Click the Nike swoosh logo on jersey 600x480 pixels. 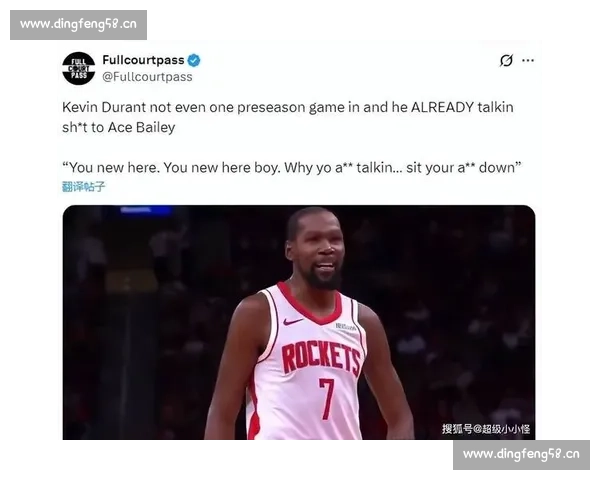coord(293,322)
